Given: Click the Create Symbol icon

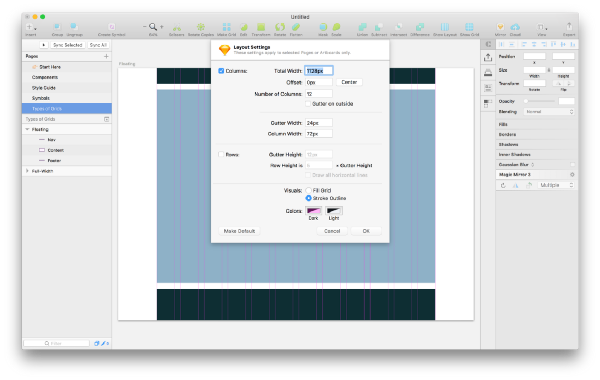Looking at the screenshot, I should pyautogui.click(x=111, y=27).
